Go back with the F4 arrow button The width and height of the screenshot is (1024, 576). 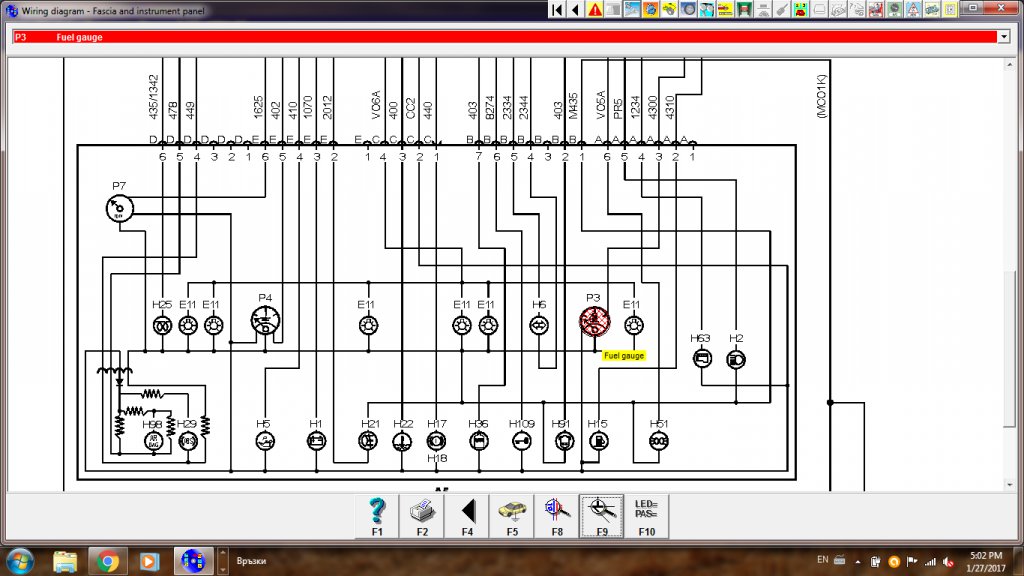coord(467,516)
